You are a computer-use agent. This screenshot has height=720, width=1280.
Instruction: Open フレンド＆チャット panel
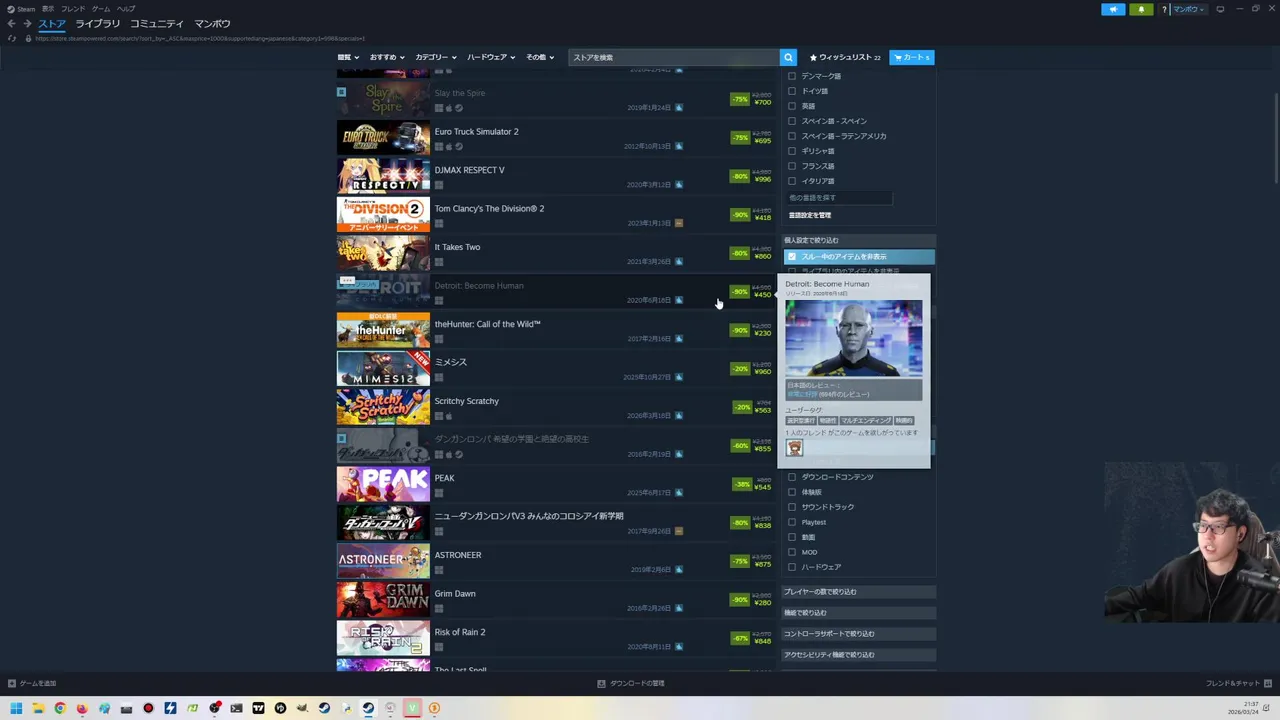coord(1238,683)
